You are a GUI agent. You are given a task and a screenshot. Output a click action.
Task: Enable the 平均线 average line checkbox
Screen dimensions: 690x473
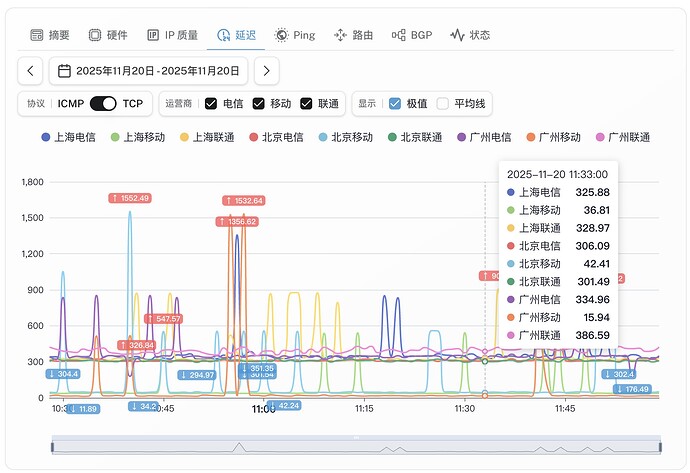[x=443, y=104]
